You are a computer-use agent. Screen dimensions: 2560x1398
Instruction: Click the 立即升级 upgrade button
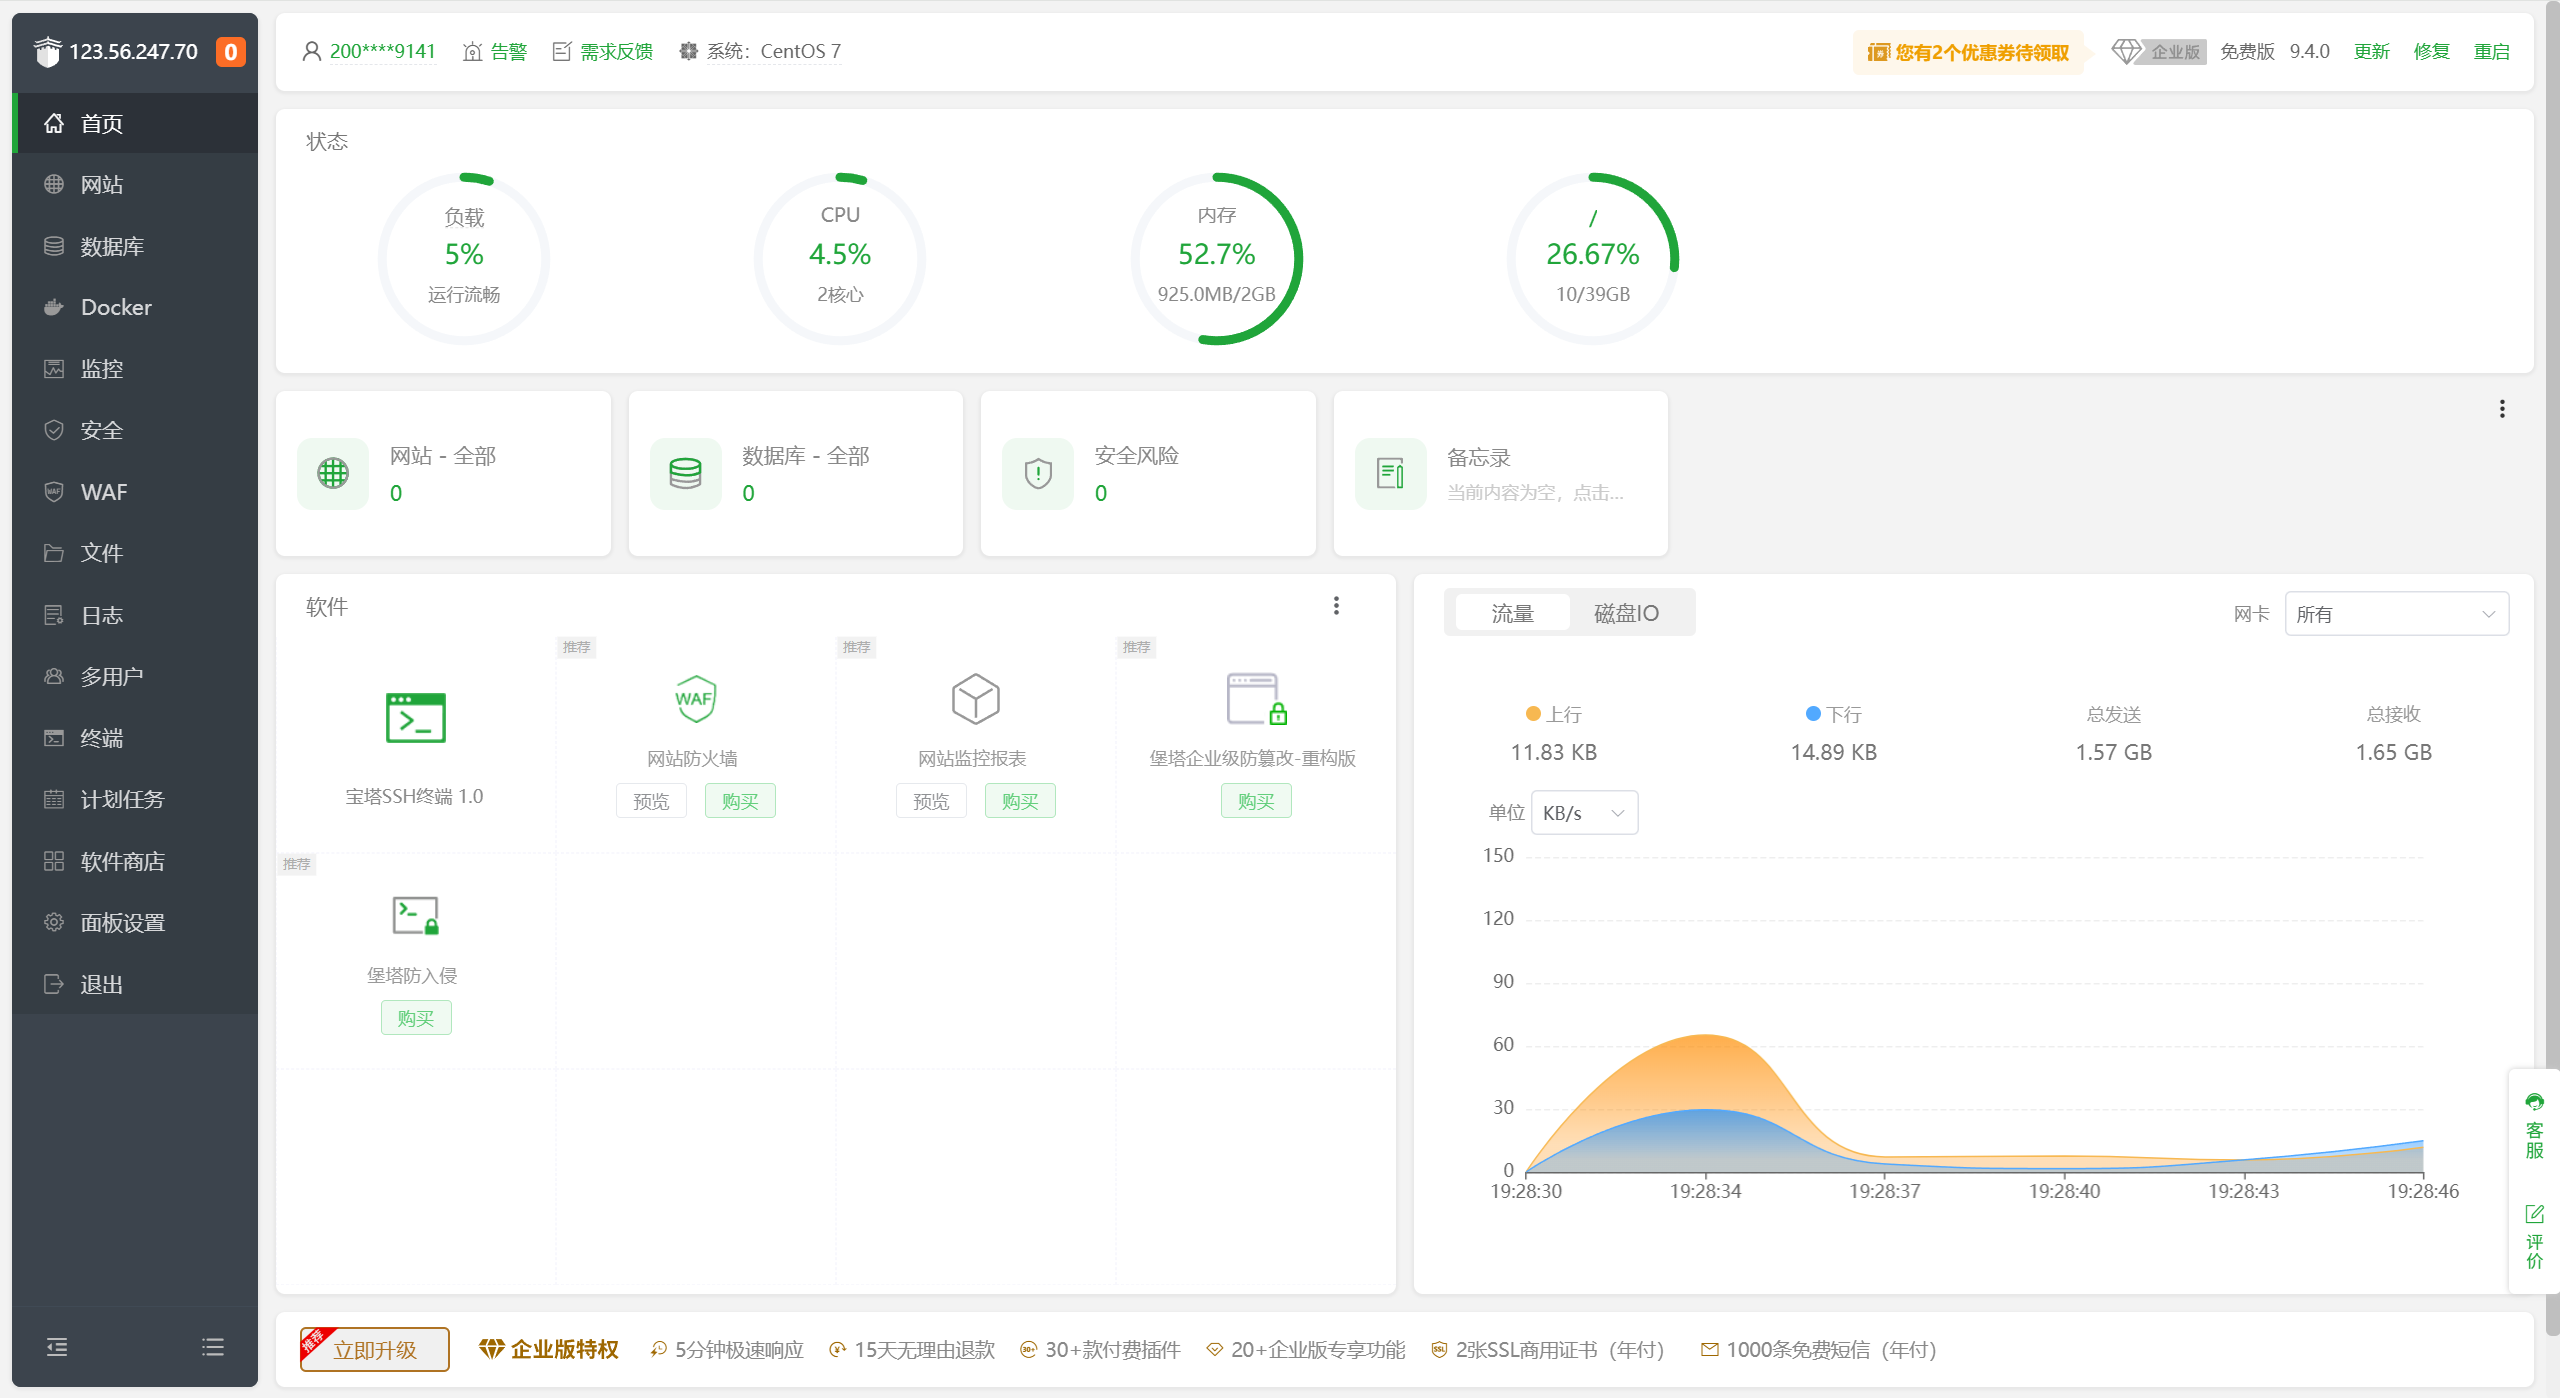tap(375, 1350)
